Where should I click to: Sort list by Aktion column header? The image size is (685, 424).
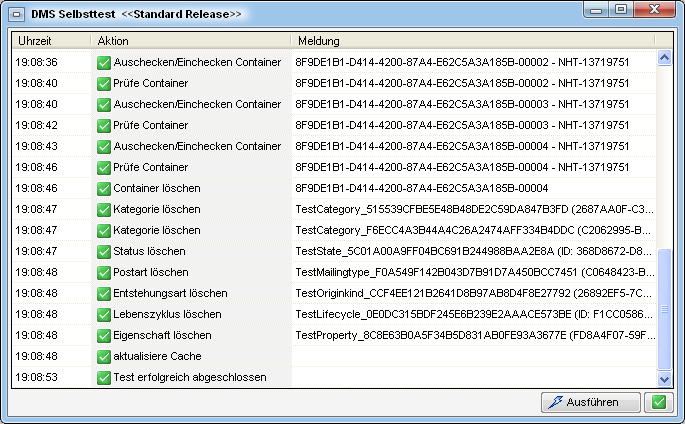pos(190,41)
